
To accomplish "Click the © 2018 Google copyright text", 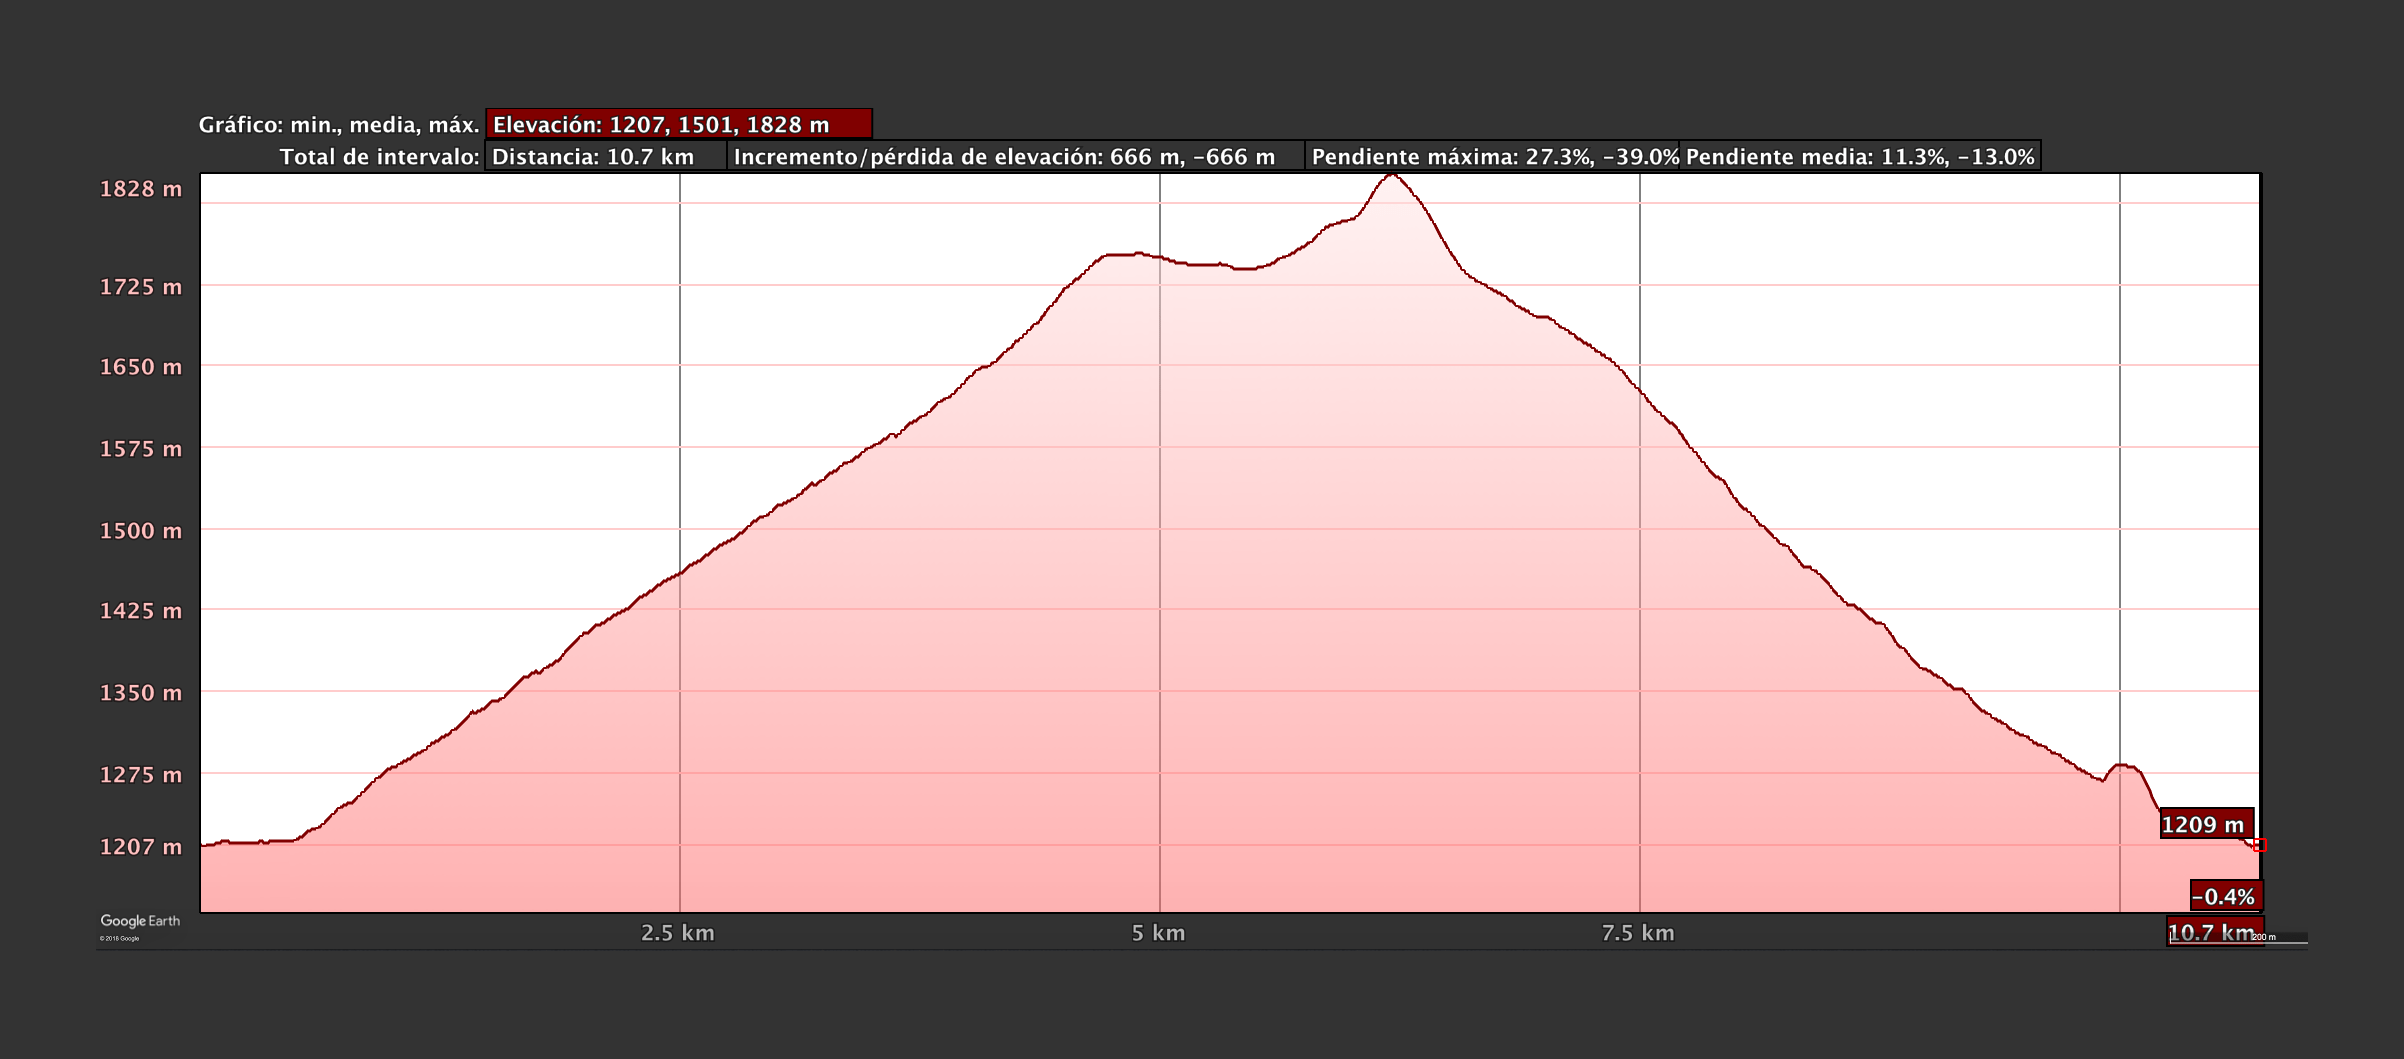I will [x=119, y=939].
